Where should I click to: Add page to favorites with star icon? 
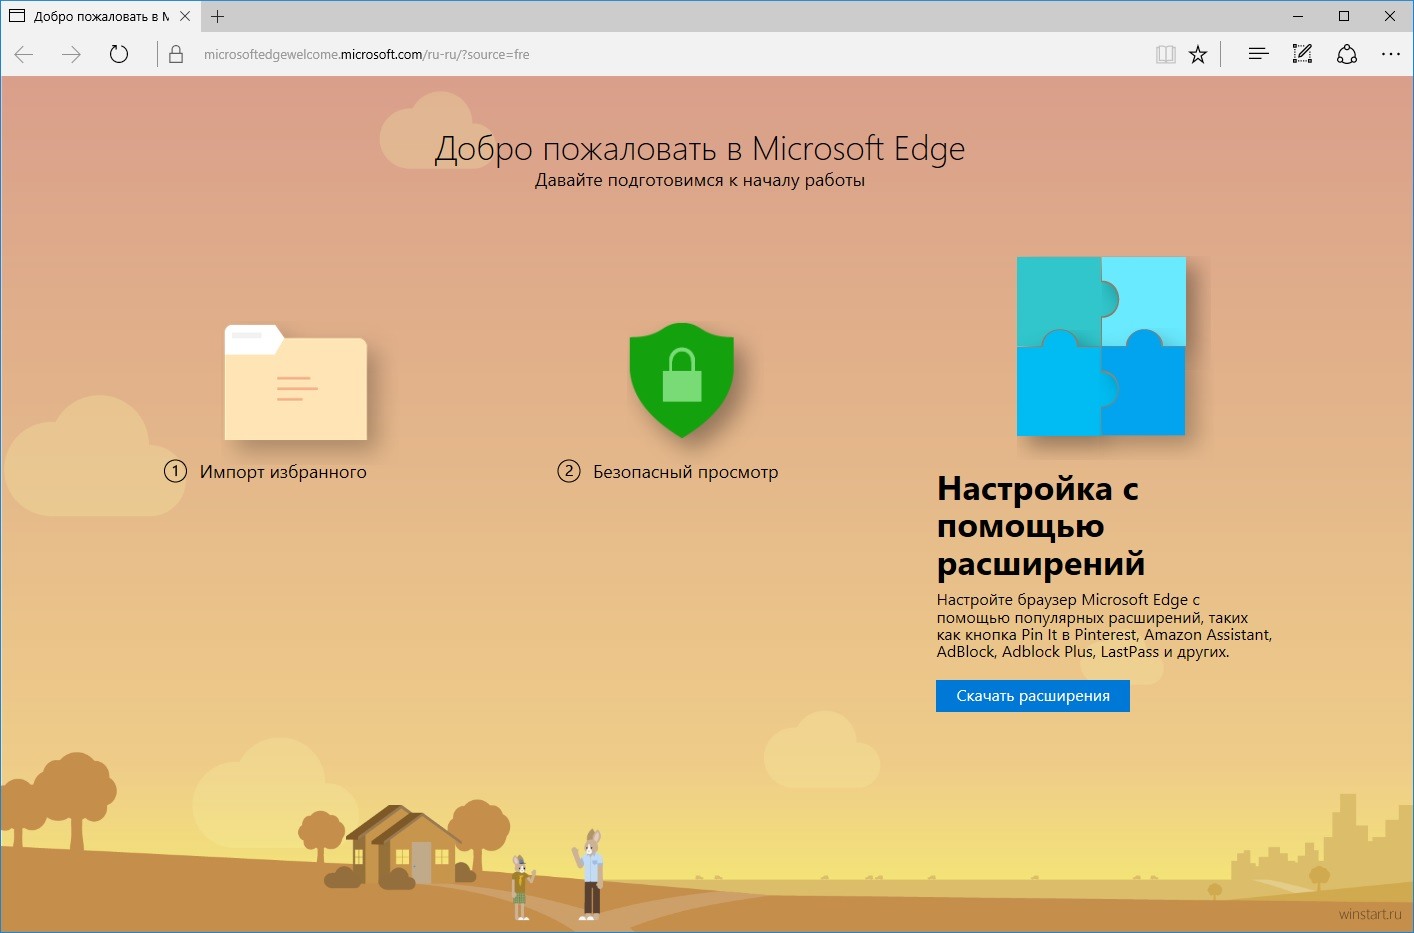(x=1198, y=54)
